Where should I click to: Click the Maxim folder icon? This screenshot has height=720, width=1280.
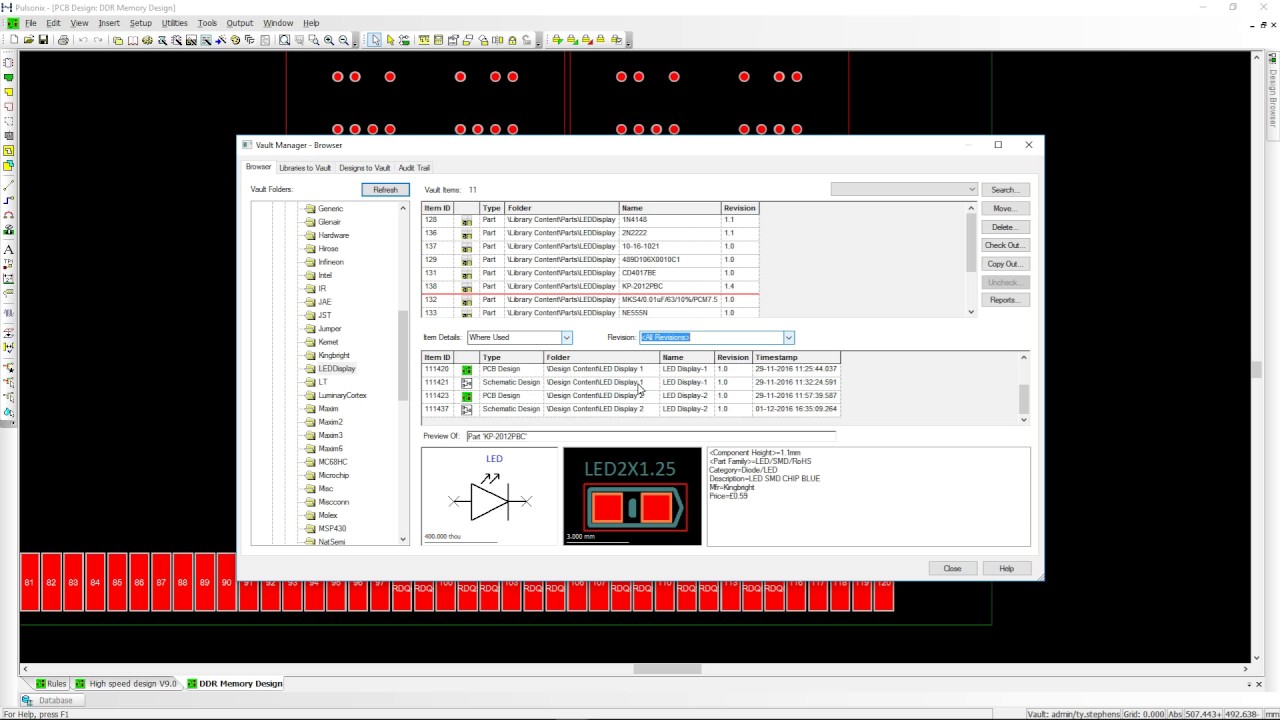pos(310,409)
